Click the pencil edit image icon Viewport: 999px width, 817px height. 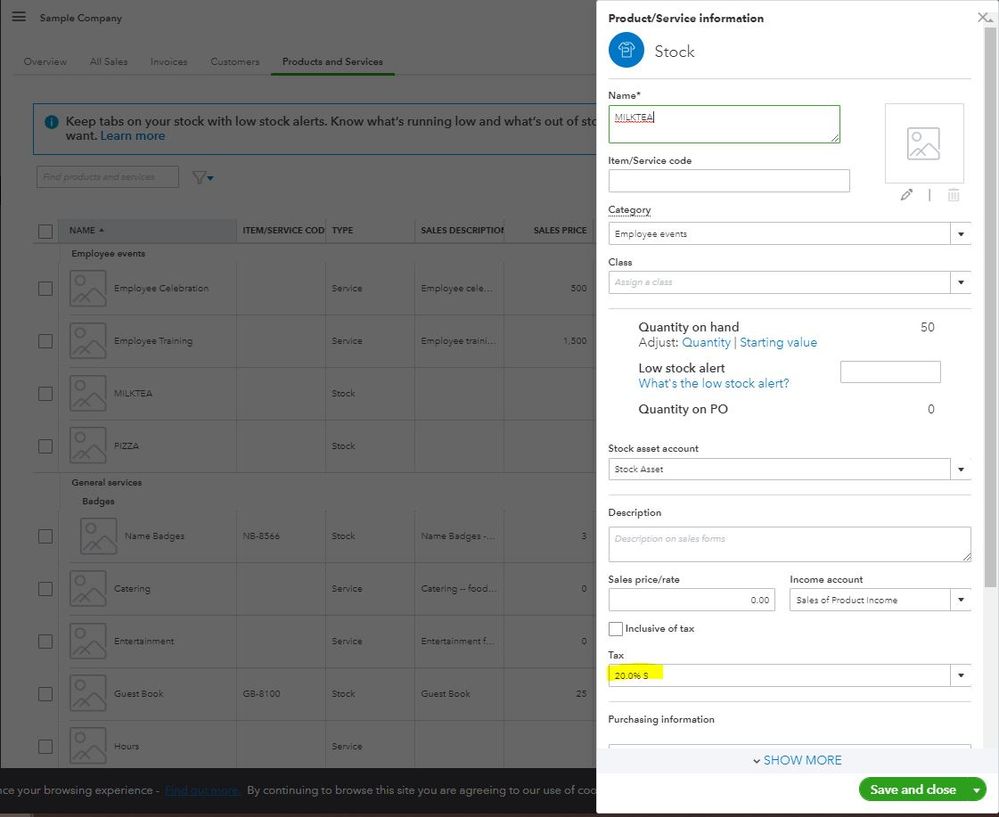click(906, 195)
